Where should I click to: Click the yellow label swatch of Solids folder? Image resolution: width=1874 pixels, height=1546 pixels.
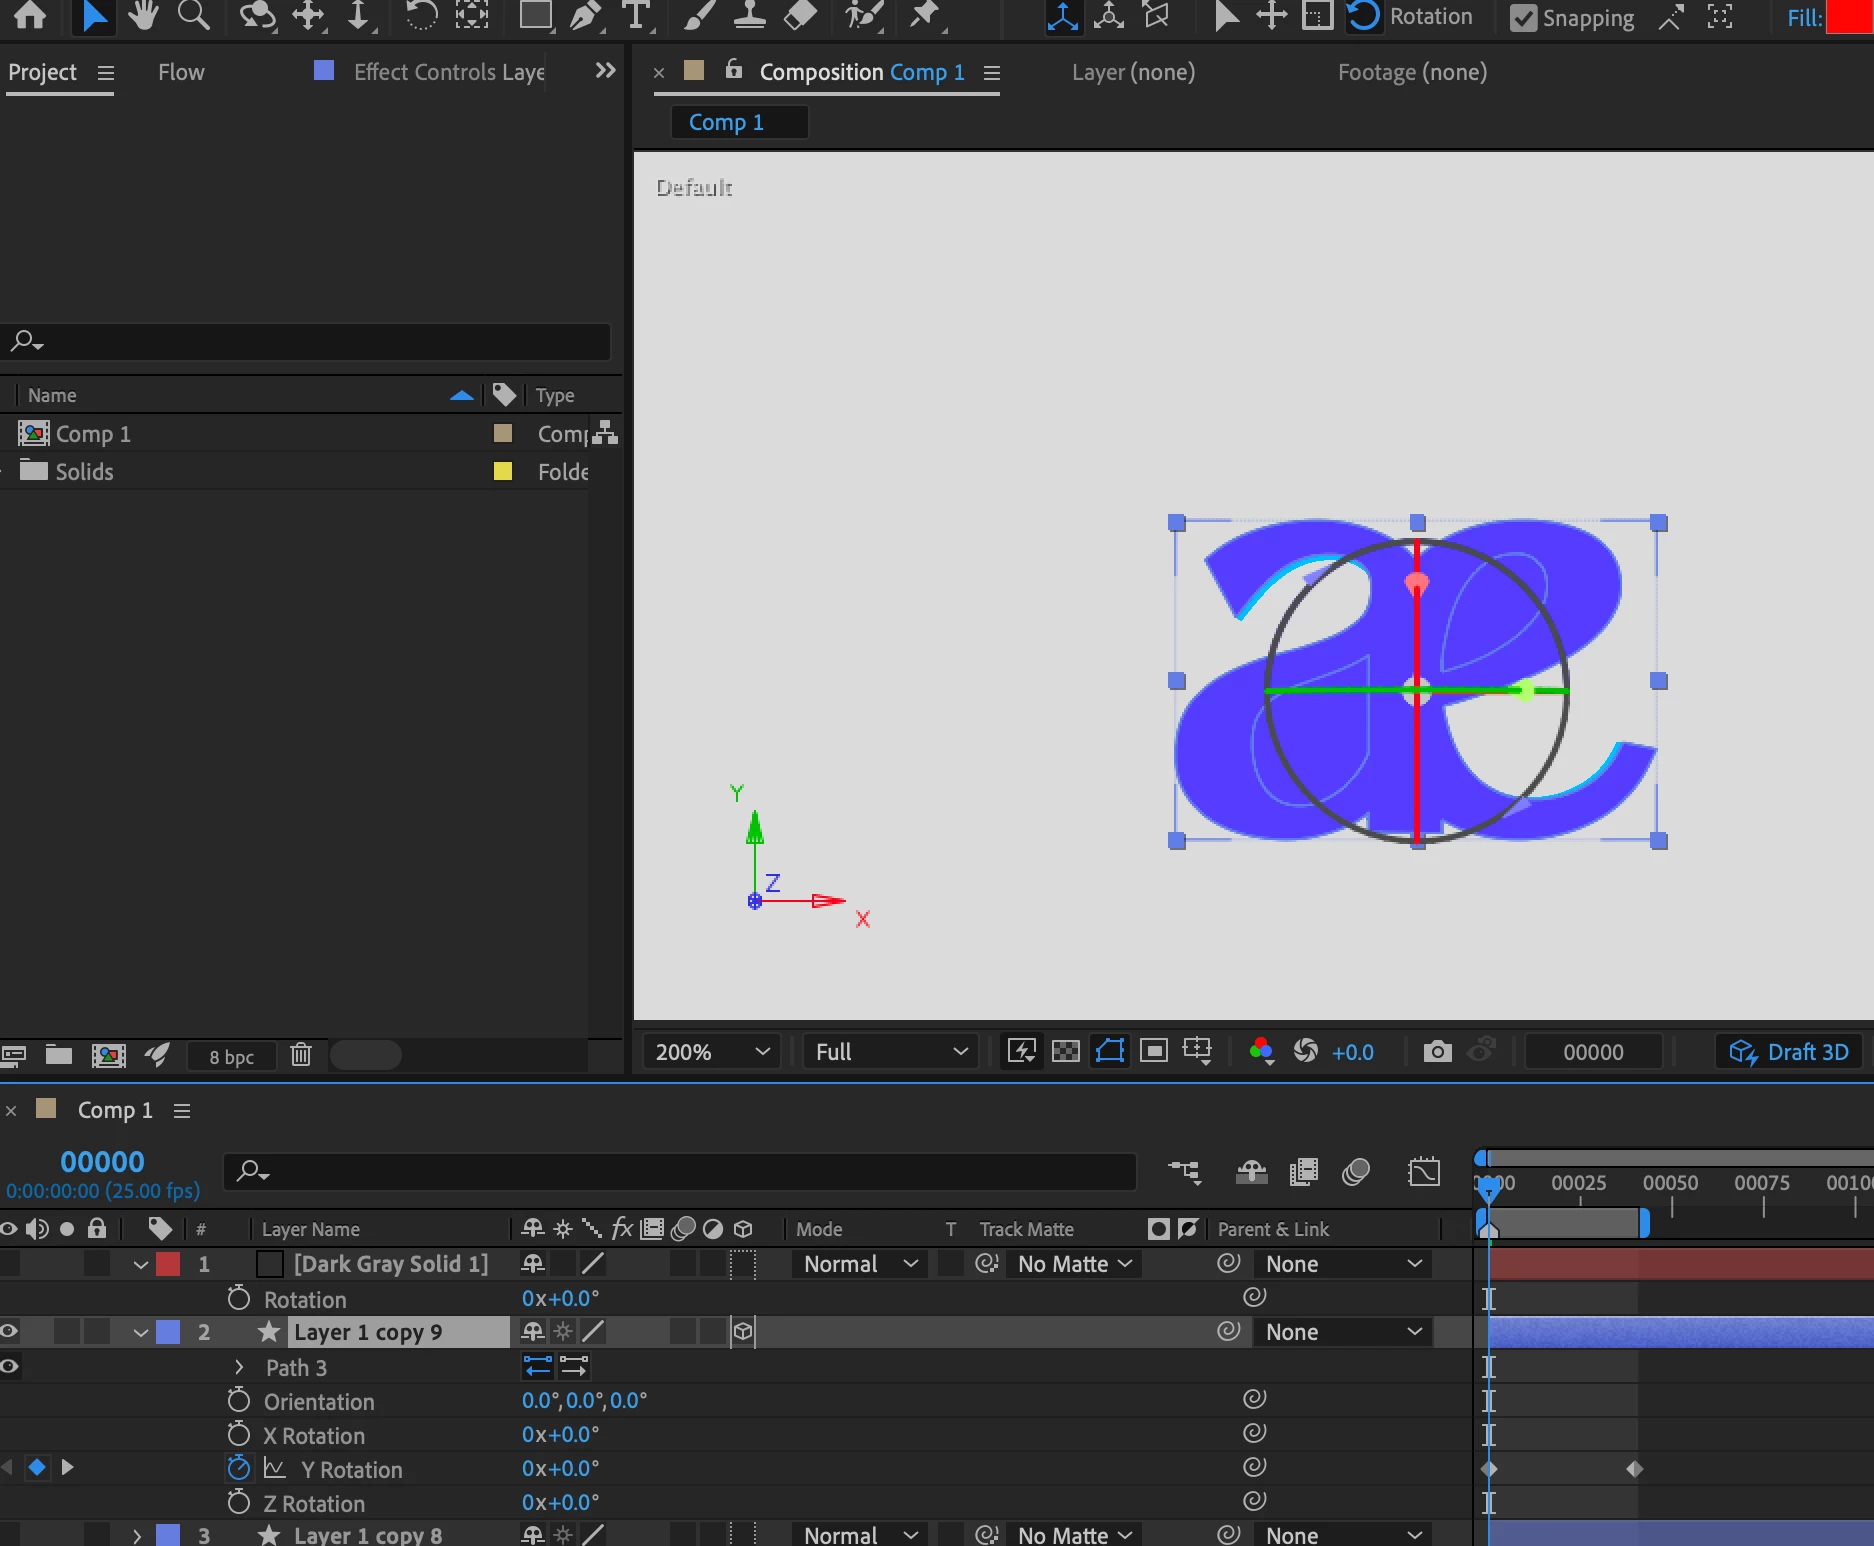click(503, 471)
